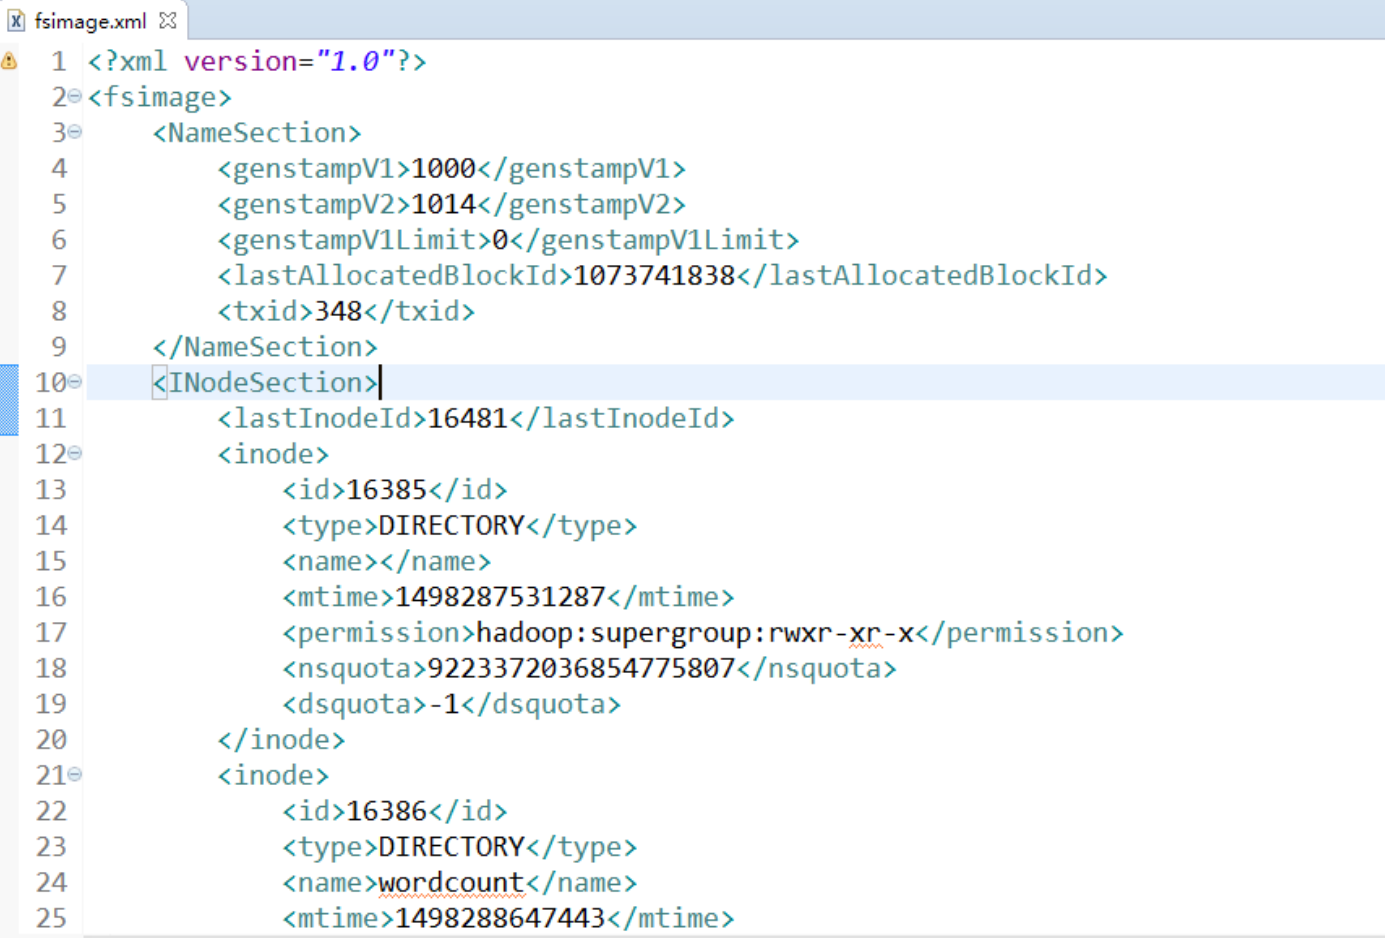Click genstampV1 value 1000

pyautogui.click(x=443, y=168)
